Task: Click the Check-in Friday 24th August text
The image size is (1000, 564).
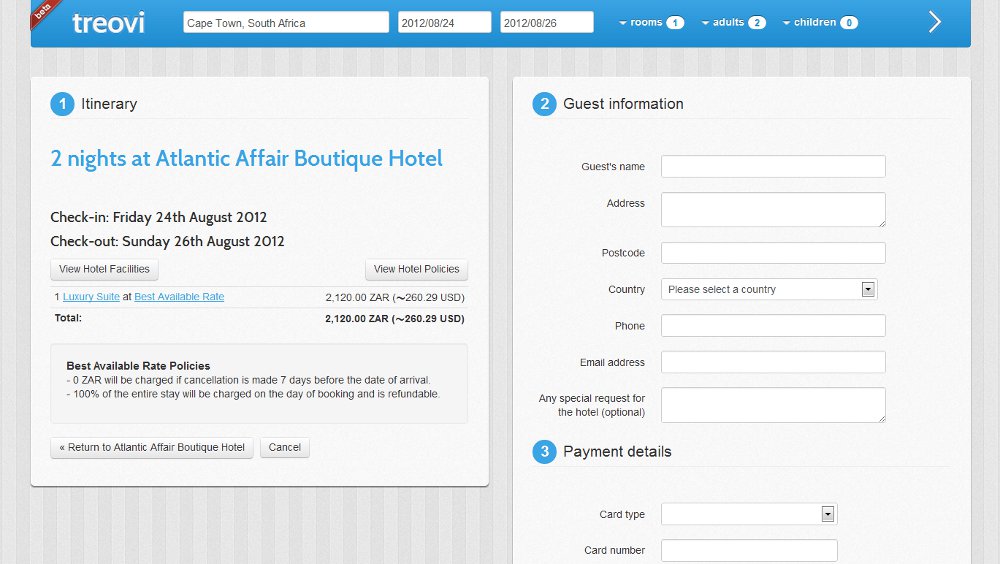Action: click(159, 217)
